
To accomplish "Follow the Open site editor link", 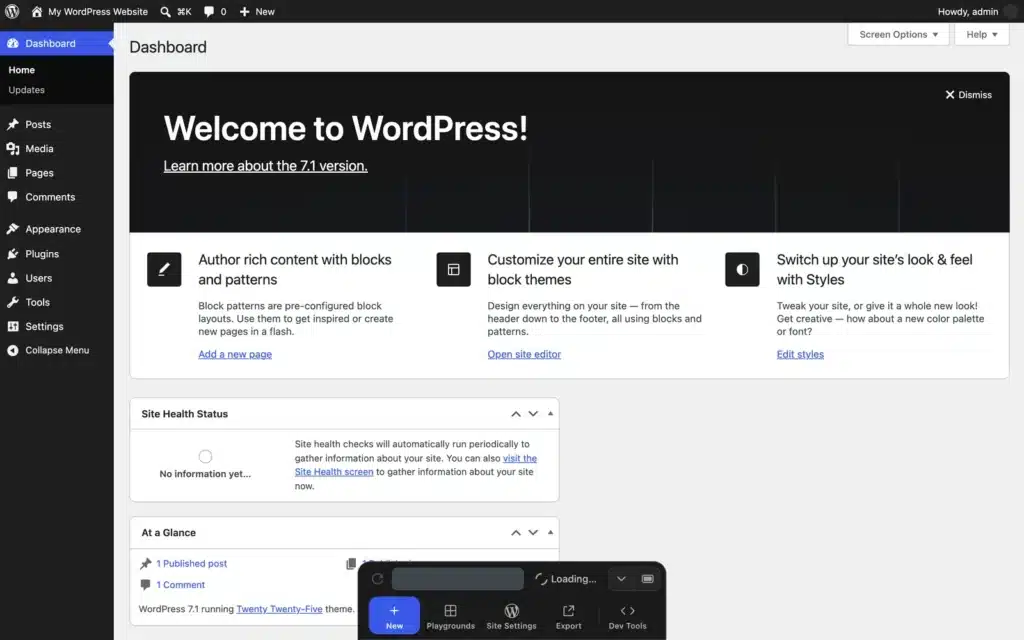I will tap(524, 354).
